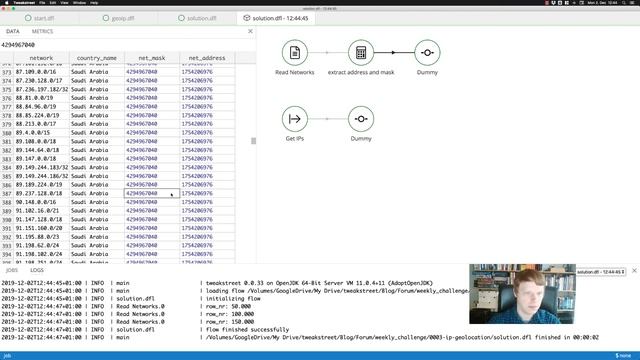Screen dimensions: 640x360
Task: Click the net_address column header
Action: (x=207, y=58)
